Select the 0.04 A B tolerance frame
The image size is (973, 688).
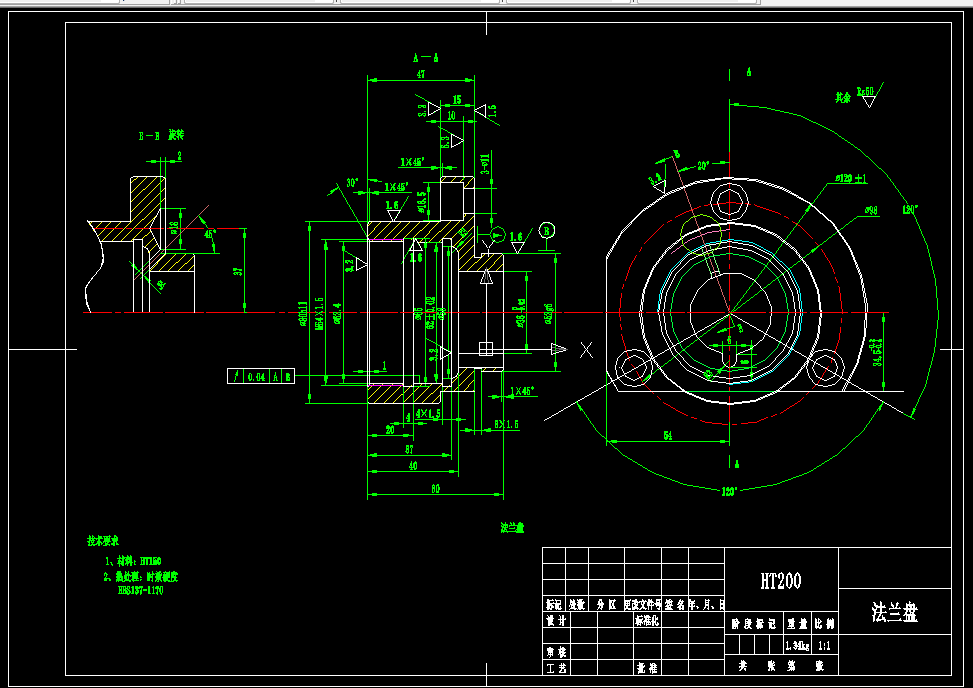[261, 376]
